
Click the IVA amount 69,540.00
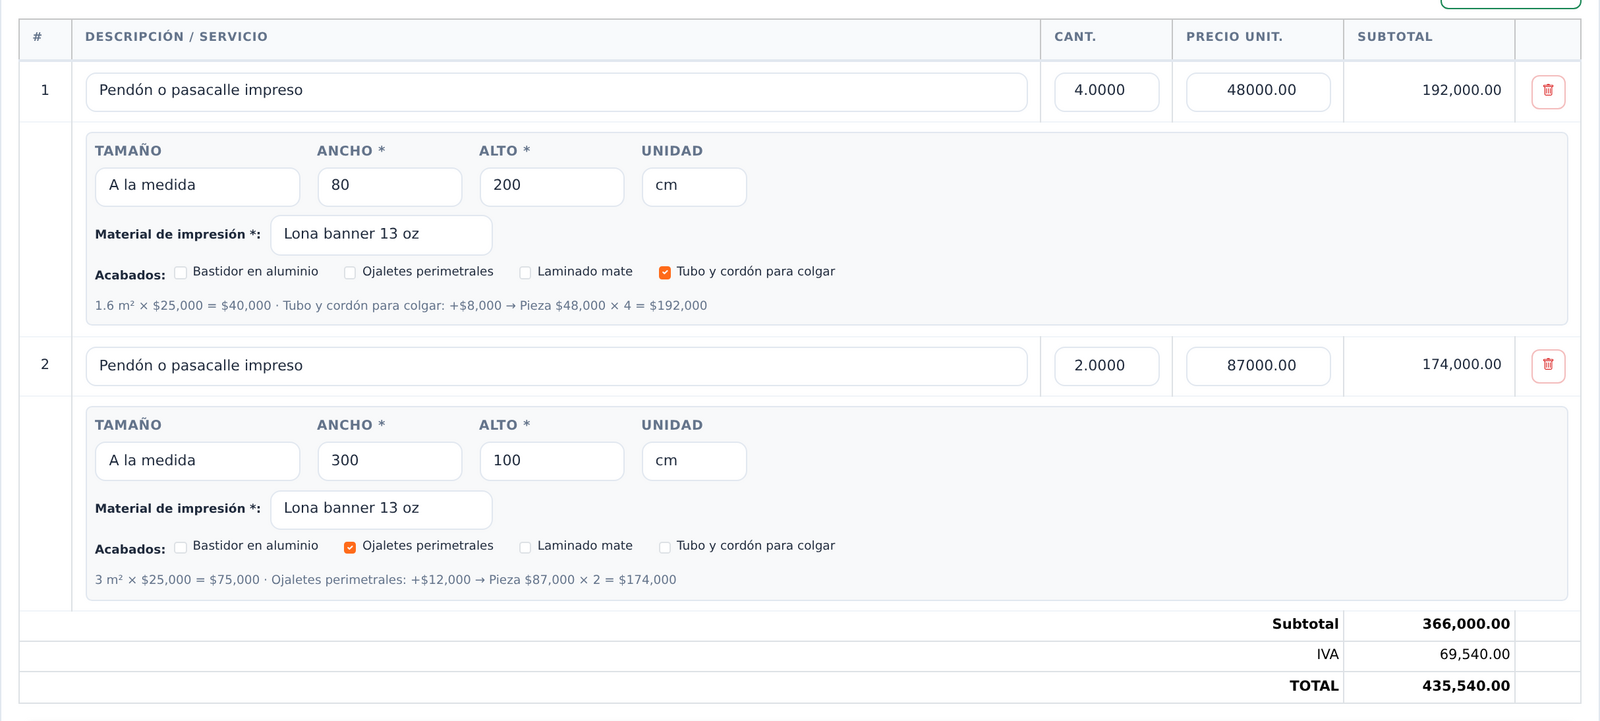coord(1474,655)
